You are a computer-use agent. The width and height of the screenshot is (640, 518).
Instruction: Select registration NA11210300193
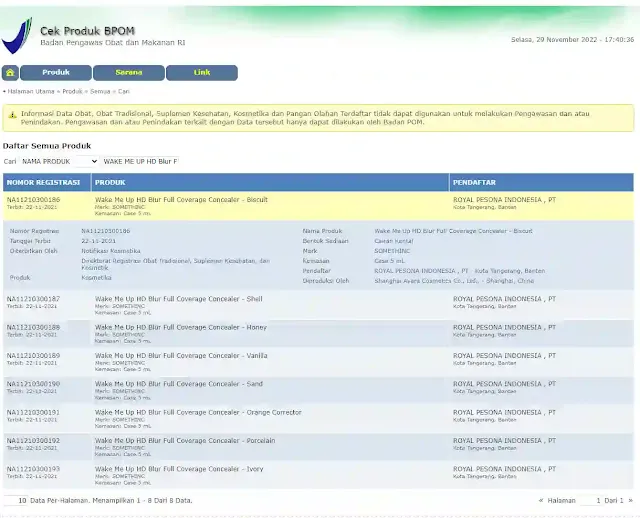(33, 469)
